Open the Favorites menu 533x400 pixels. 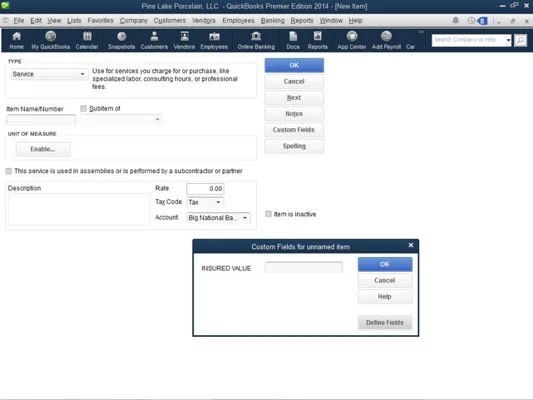tap(100, 20)
